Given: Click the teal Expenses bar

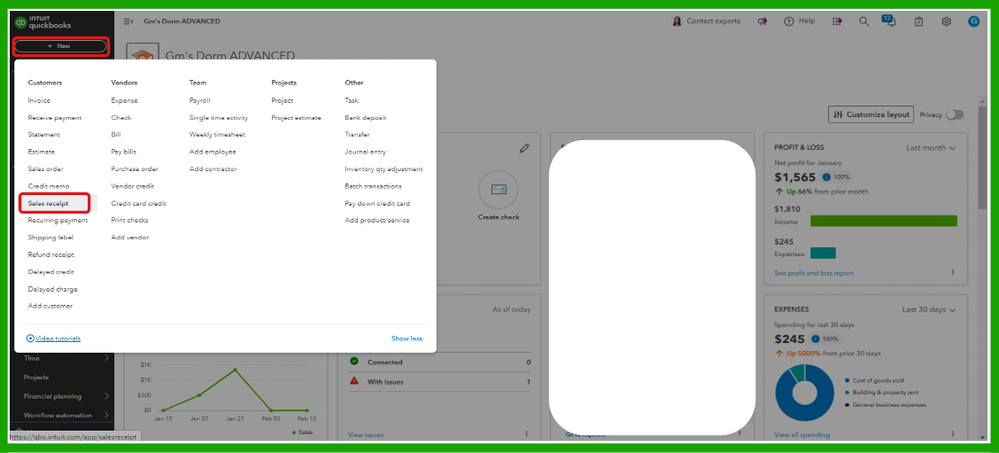Looking at the screenshot, I should (823, 253).
